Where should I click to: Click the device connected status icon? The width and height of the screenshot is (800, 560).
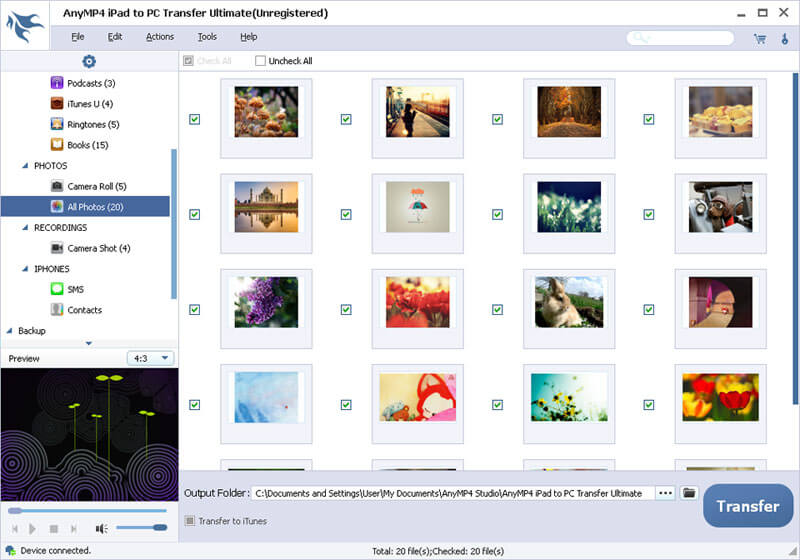tap(10, 551)
